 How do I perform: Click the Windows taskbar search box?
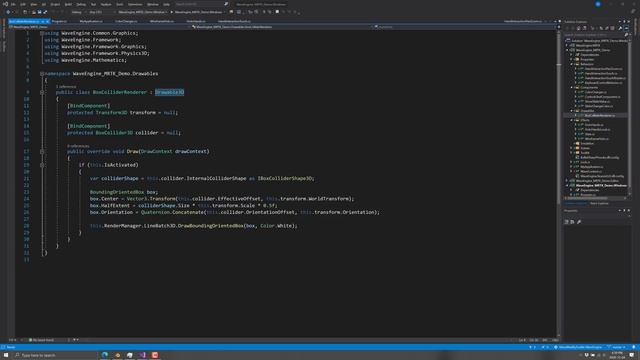pos(56,355)
